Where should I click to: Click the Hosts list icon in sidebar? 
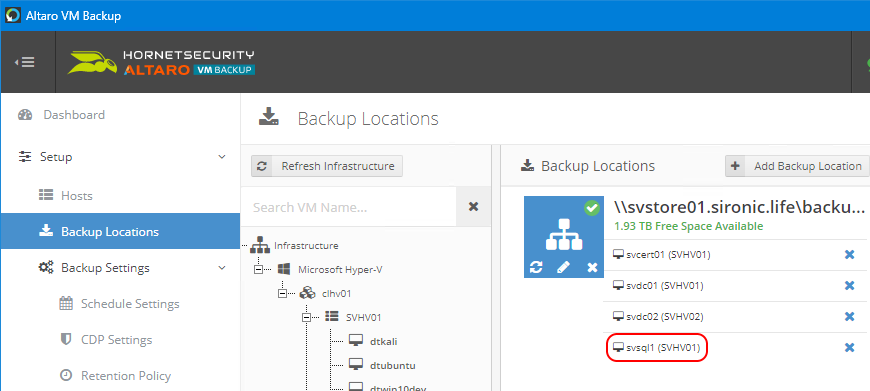pyautogui.click(x=45, y=195)
